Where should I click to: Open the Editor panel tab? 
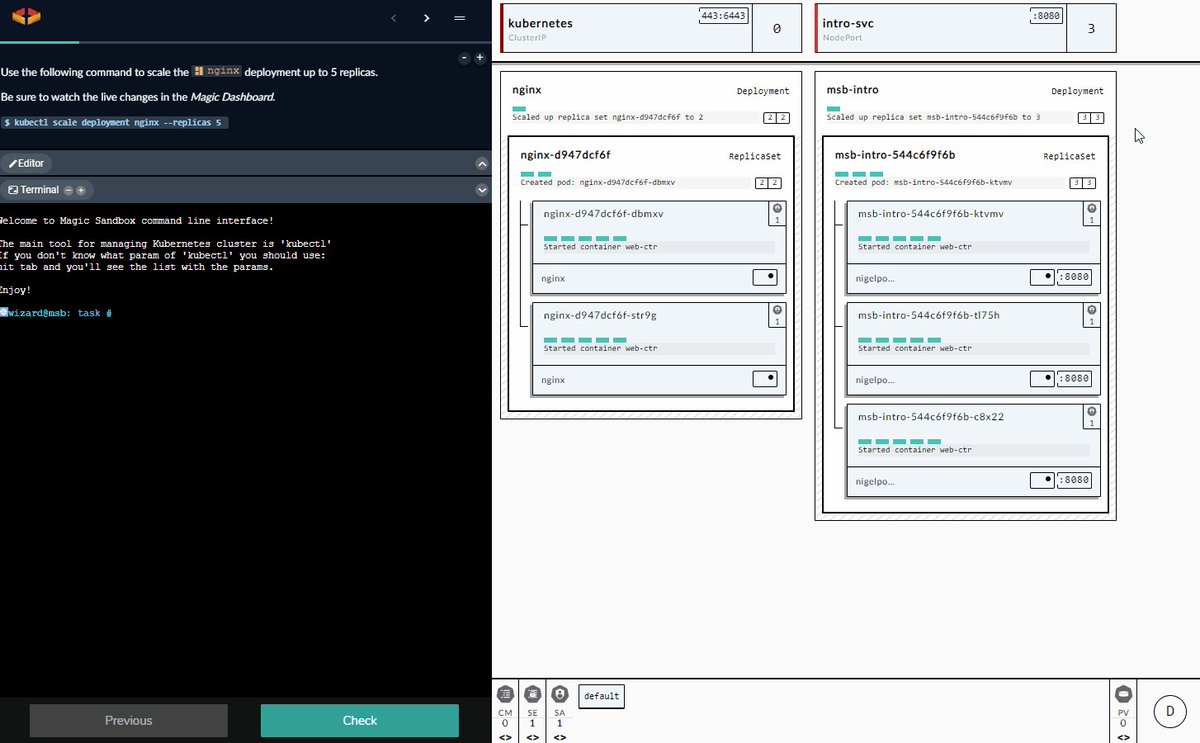tap(26, 163)
